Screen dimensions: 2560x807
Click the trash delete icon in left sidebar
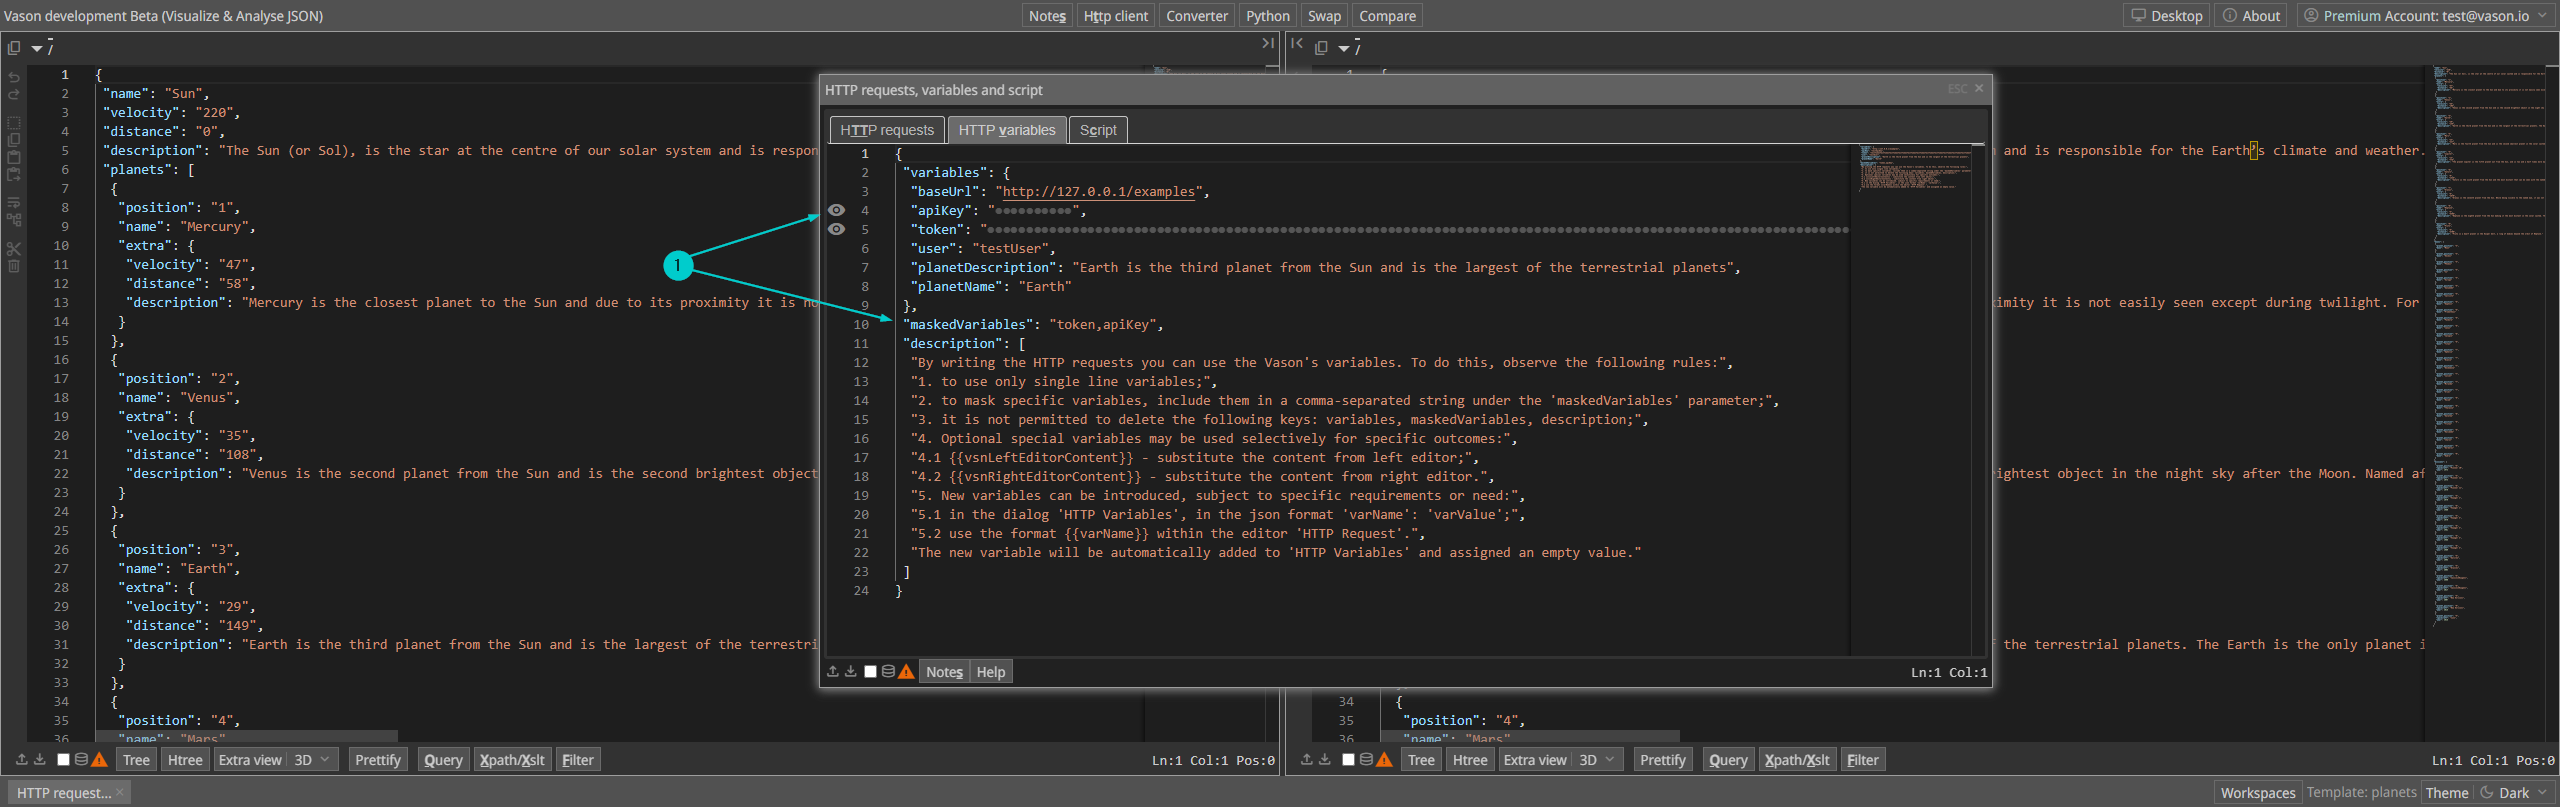point(14,266)
